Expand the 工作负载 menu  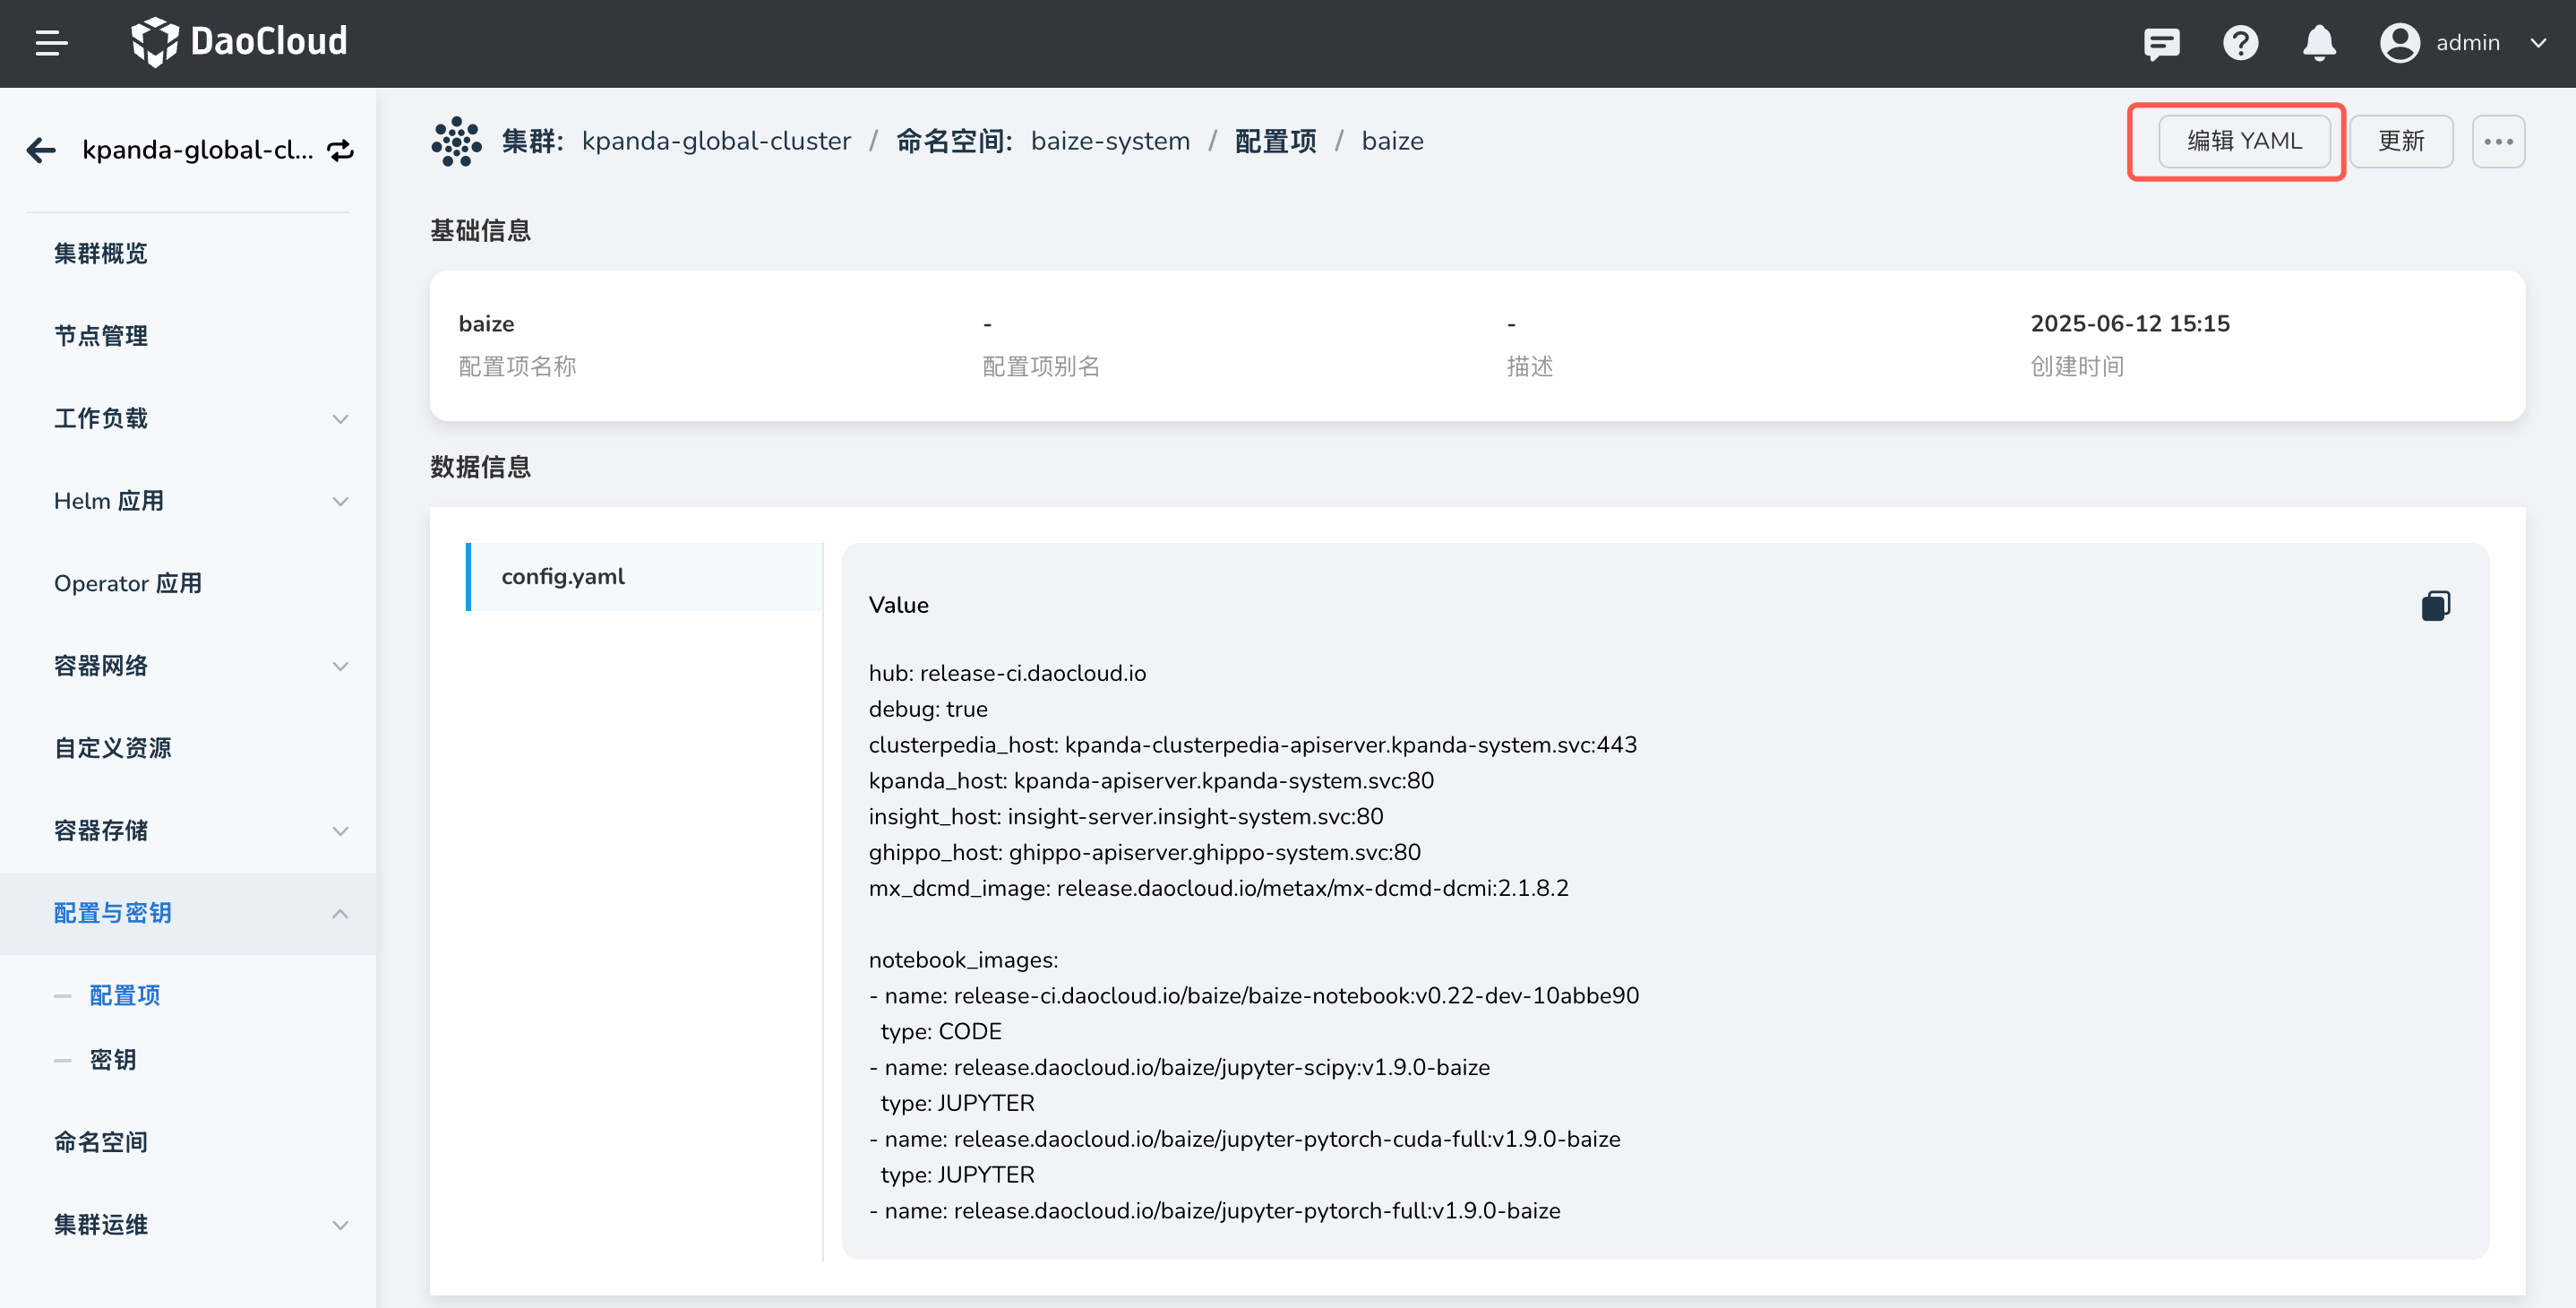[x=340, y=418]
